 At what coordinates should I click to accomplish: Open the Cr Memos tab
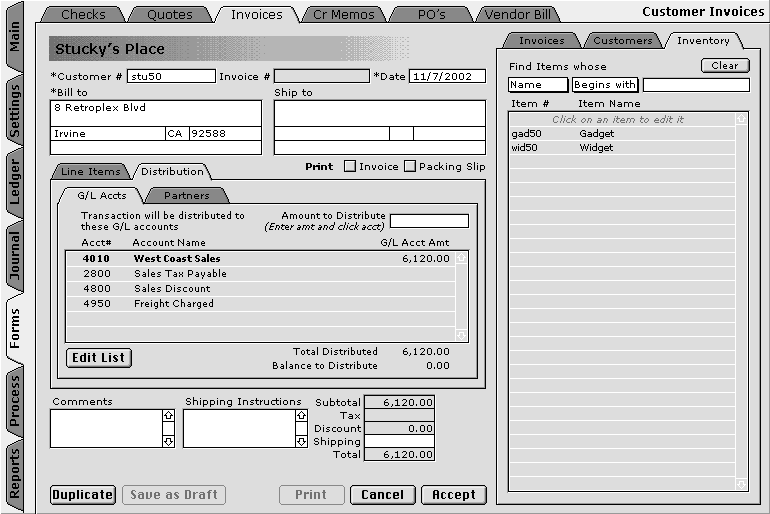[344, 15]
